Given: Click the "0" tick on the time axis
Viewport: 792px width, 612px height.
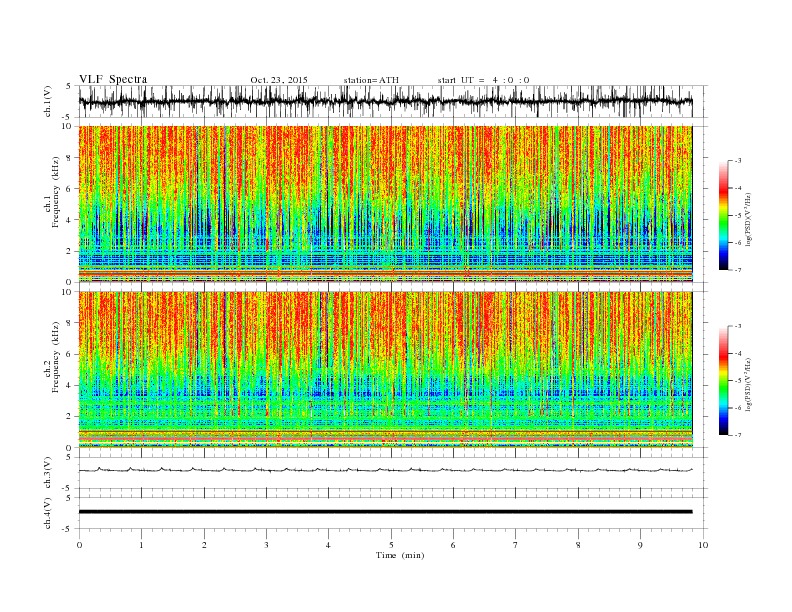Looking at the screenshot, I should 79,545.
